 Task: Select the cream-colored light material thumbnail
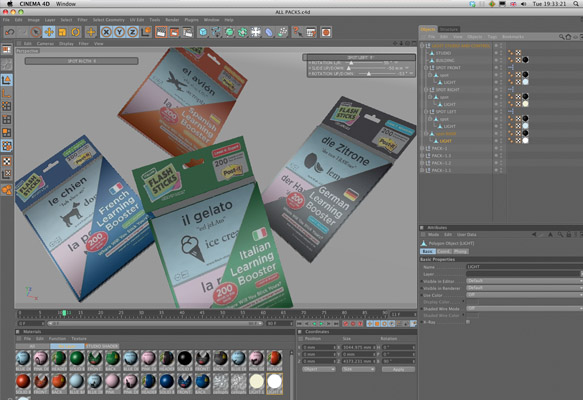coord(257,381)
